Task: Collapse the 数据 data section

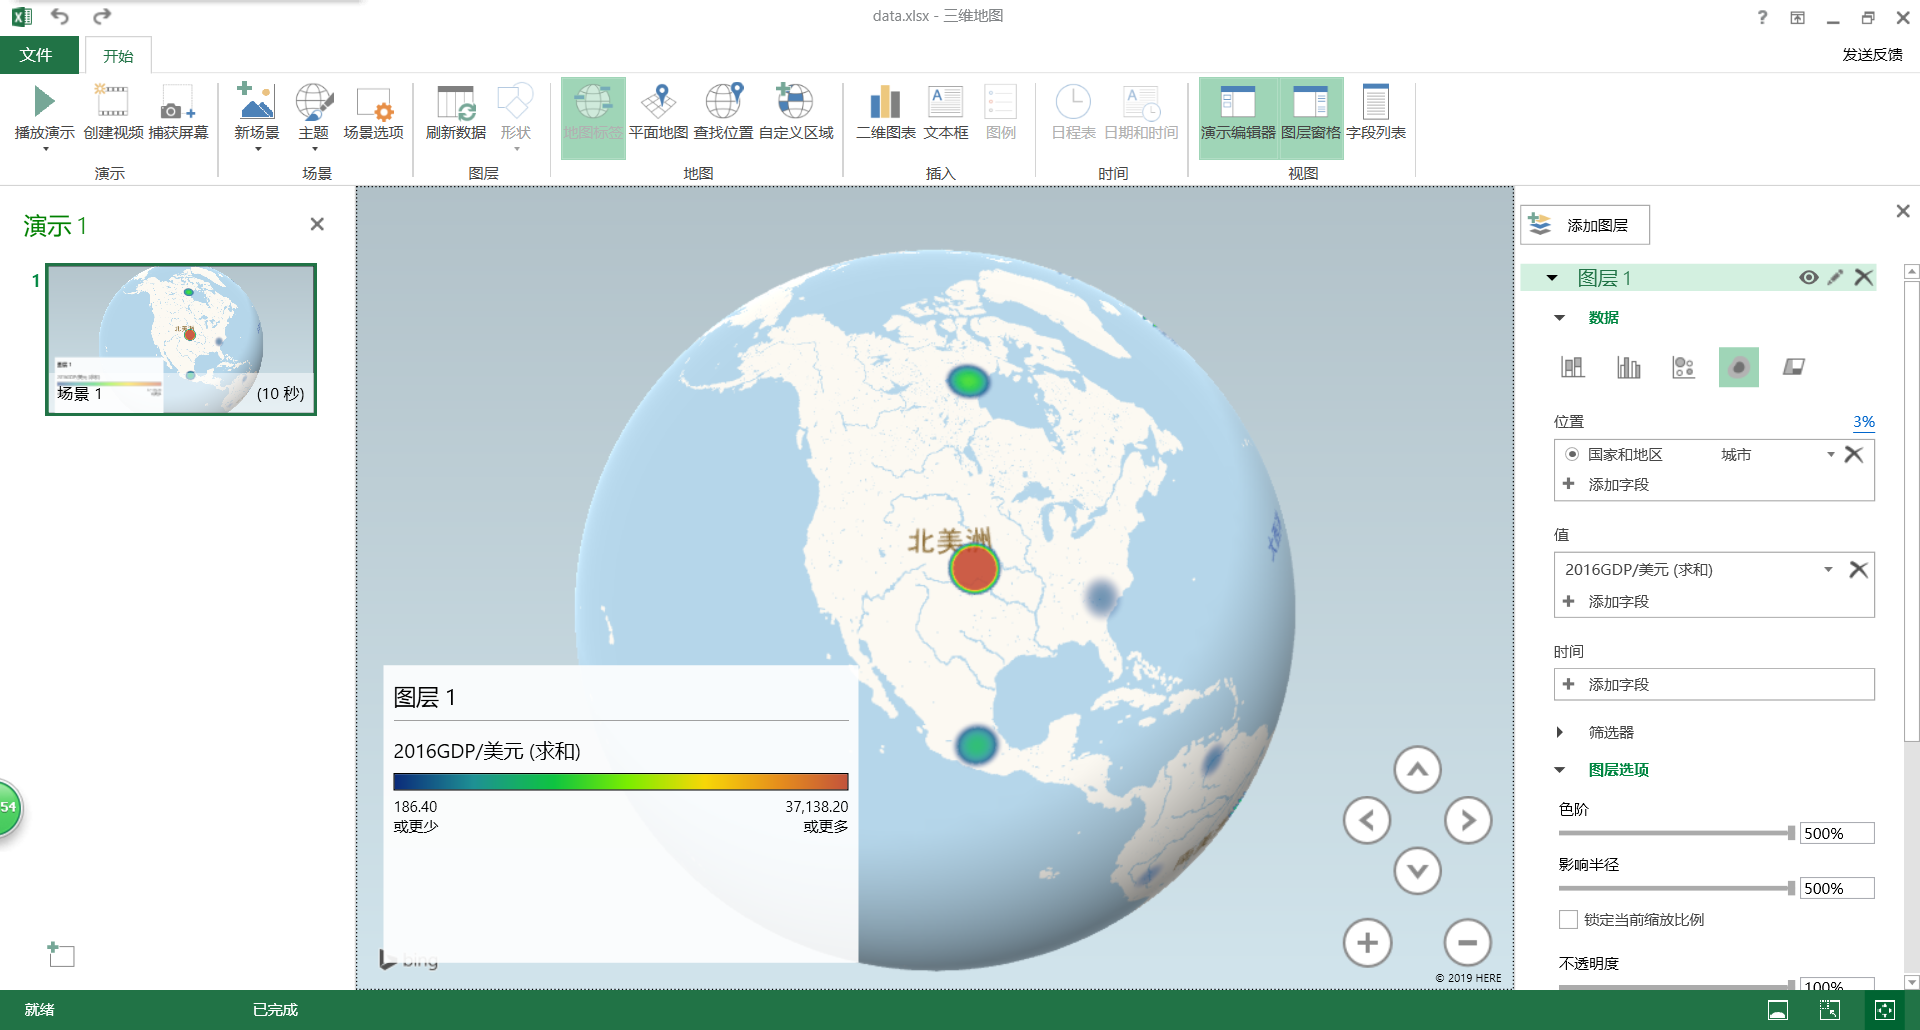Action: pos(1560,318)
